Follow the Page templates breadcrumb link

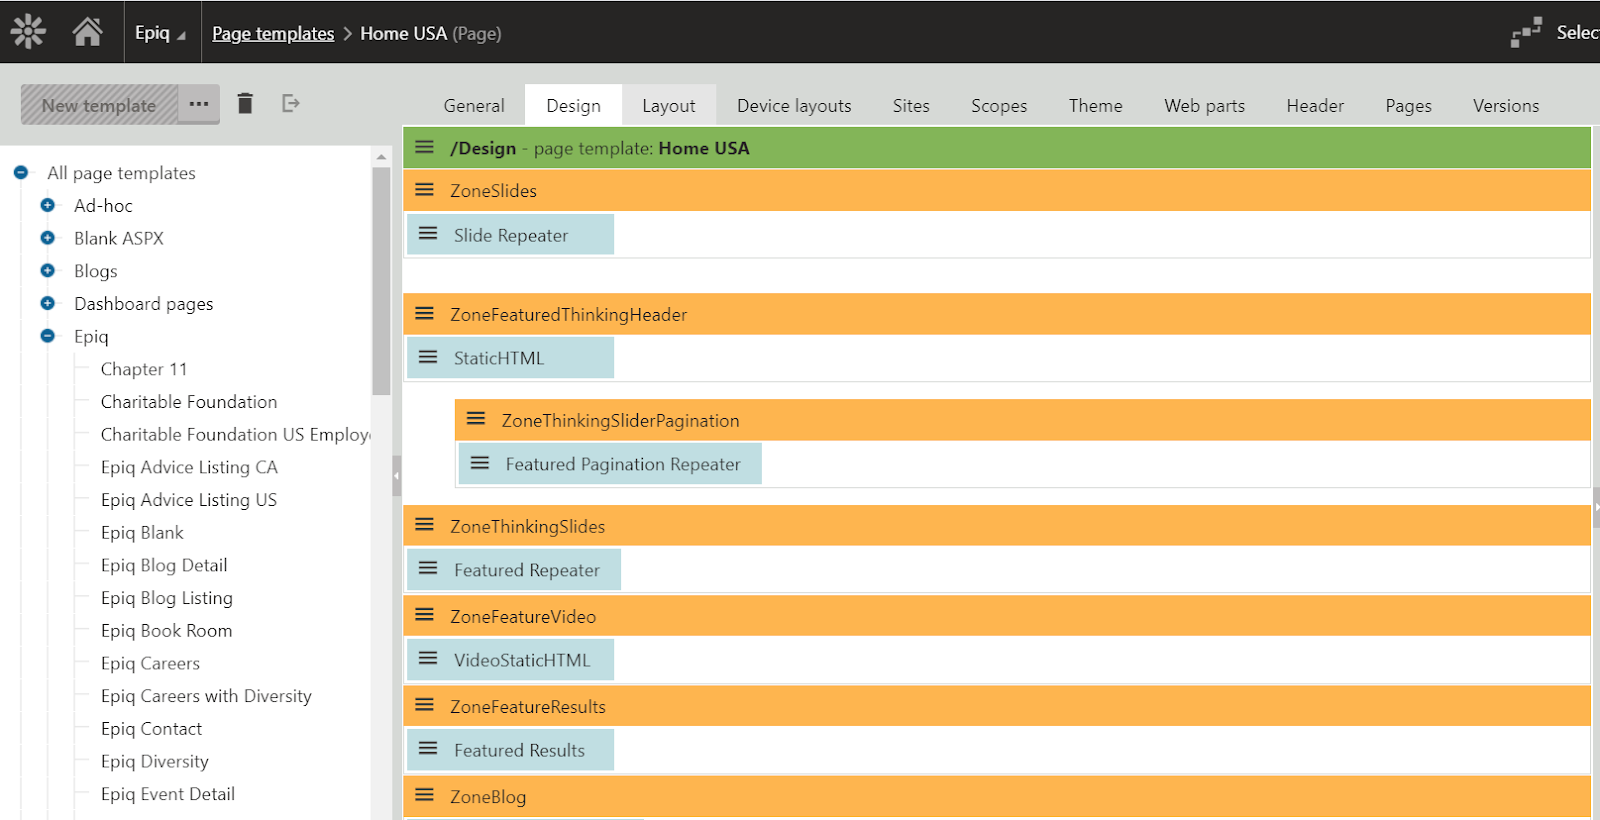click(x=273, y=33)
